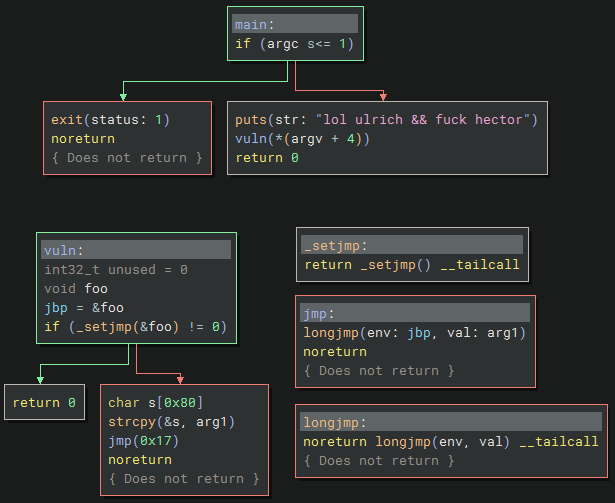Click the longjmp(env: jbp, val: arg1) call
The width and height of the screenshot is (615, 503).
414,333
